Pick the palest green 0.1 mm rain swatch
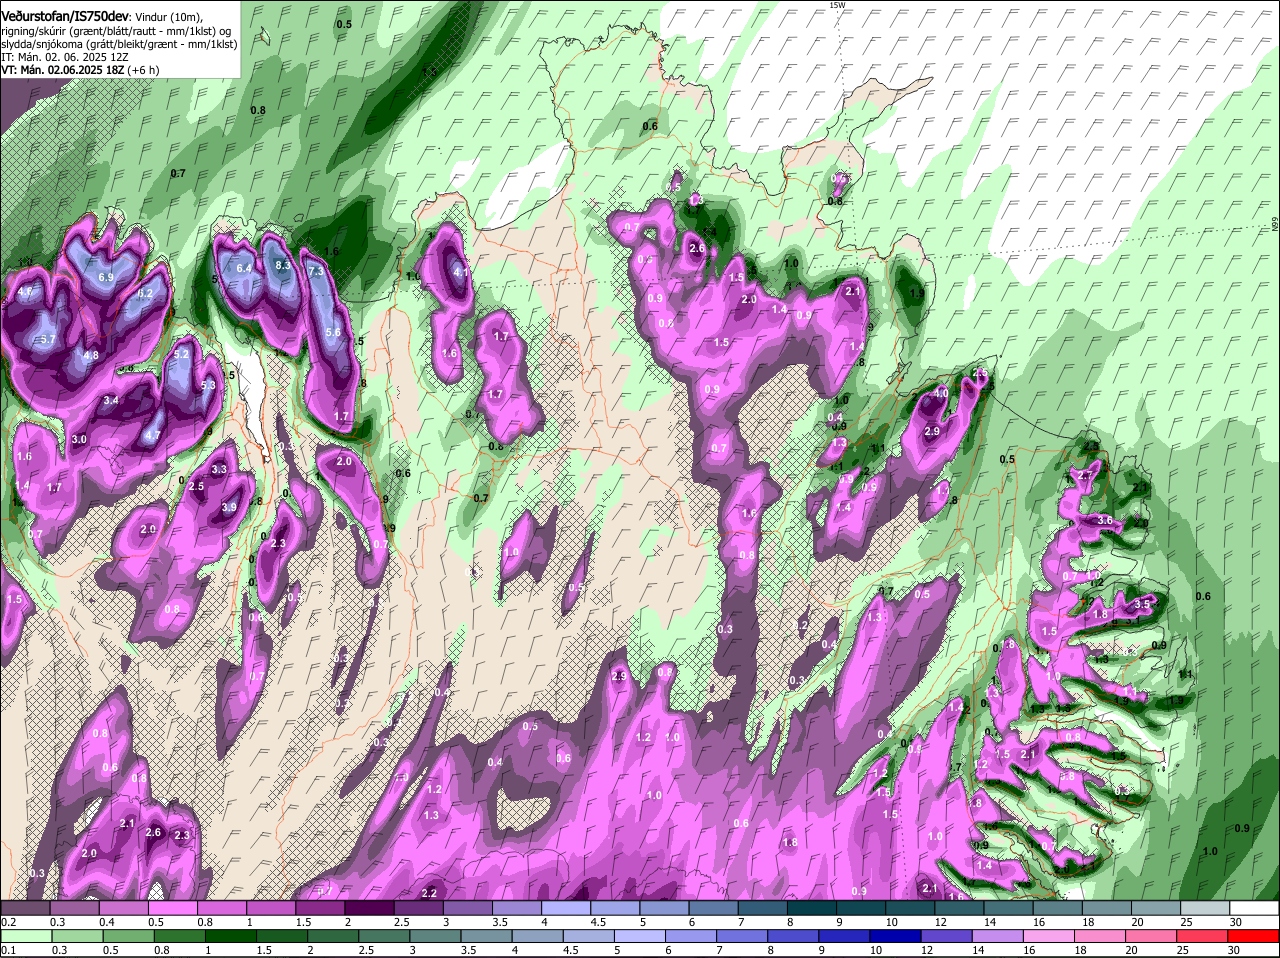Image resolution: width=1280 pixels, height=958 pixels. pos(26,936)
